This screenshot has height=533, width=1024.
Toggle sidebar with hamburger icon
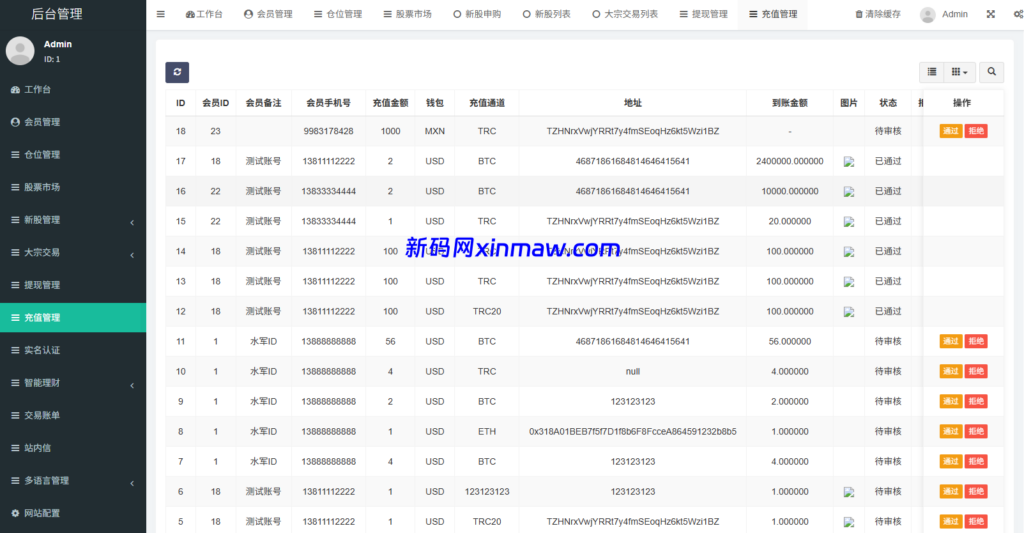pos(161,14)
